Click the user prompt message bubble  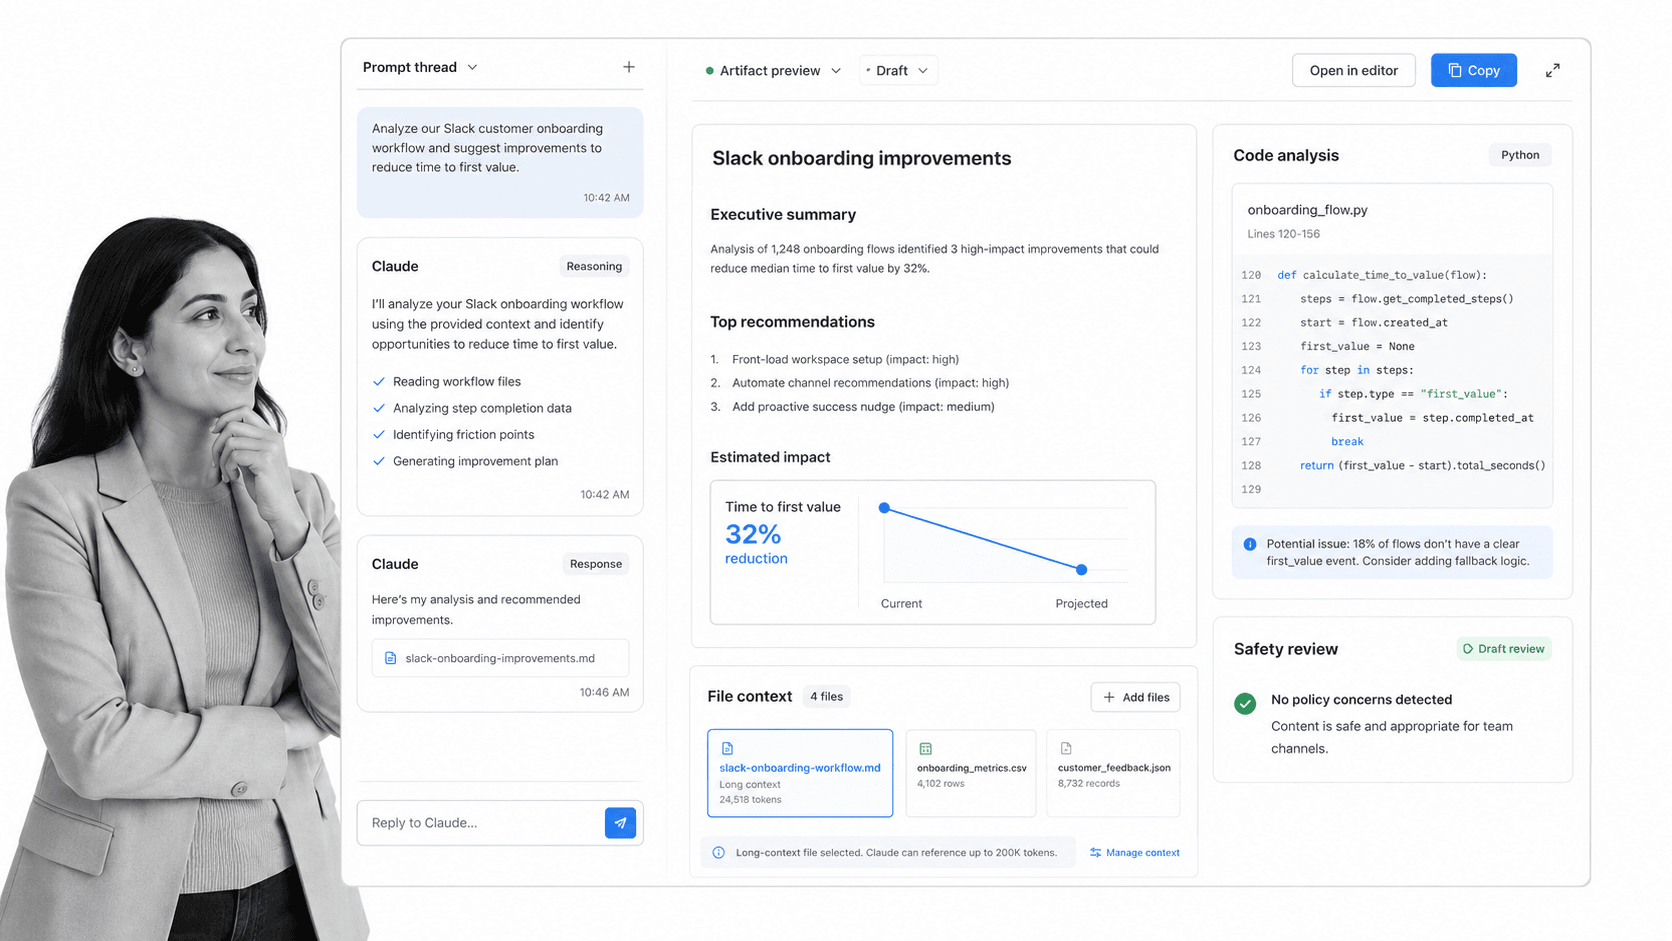(x=500, y=162)
